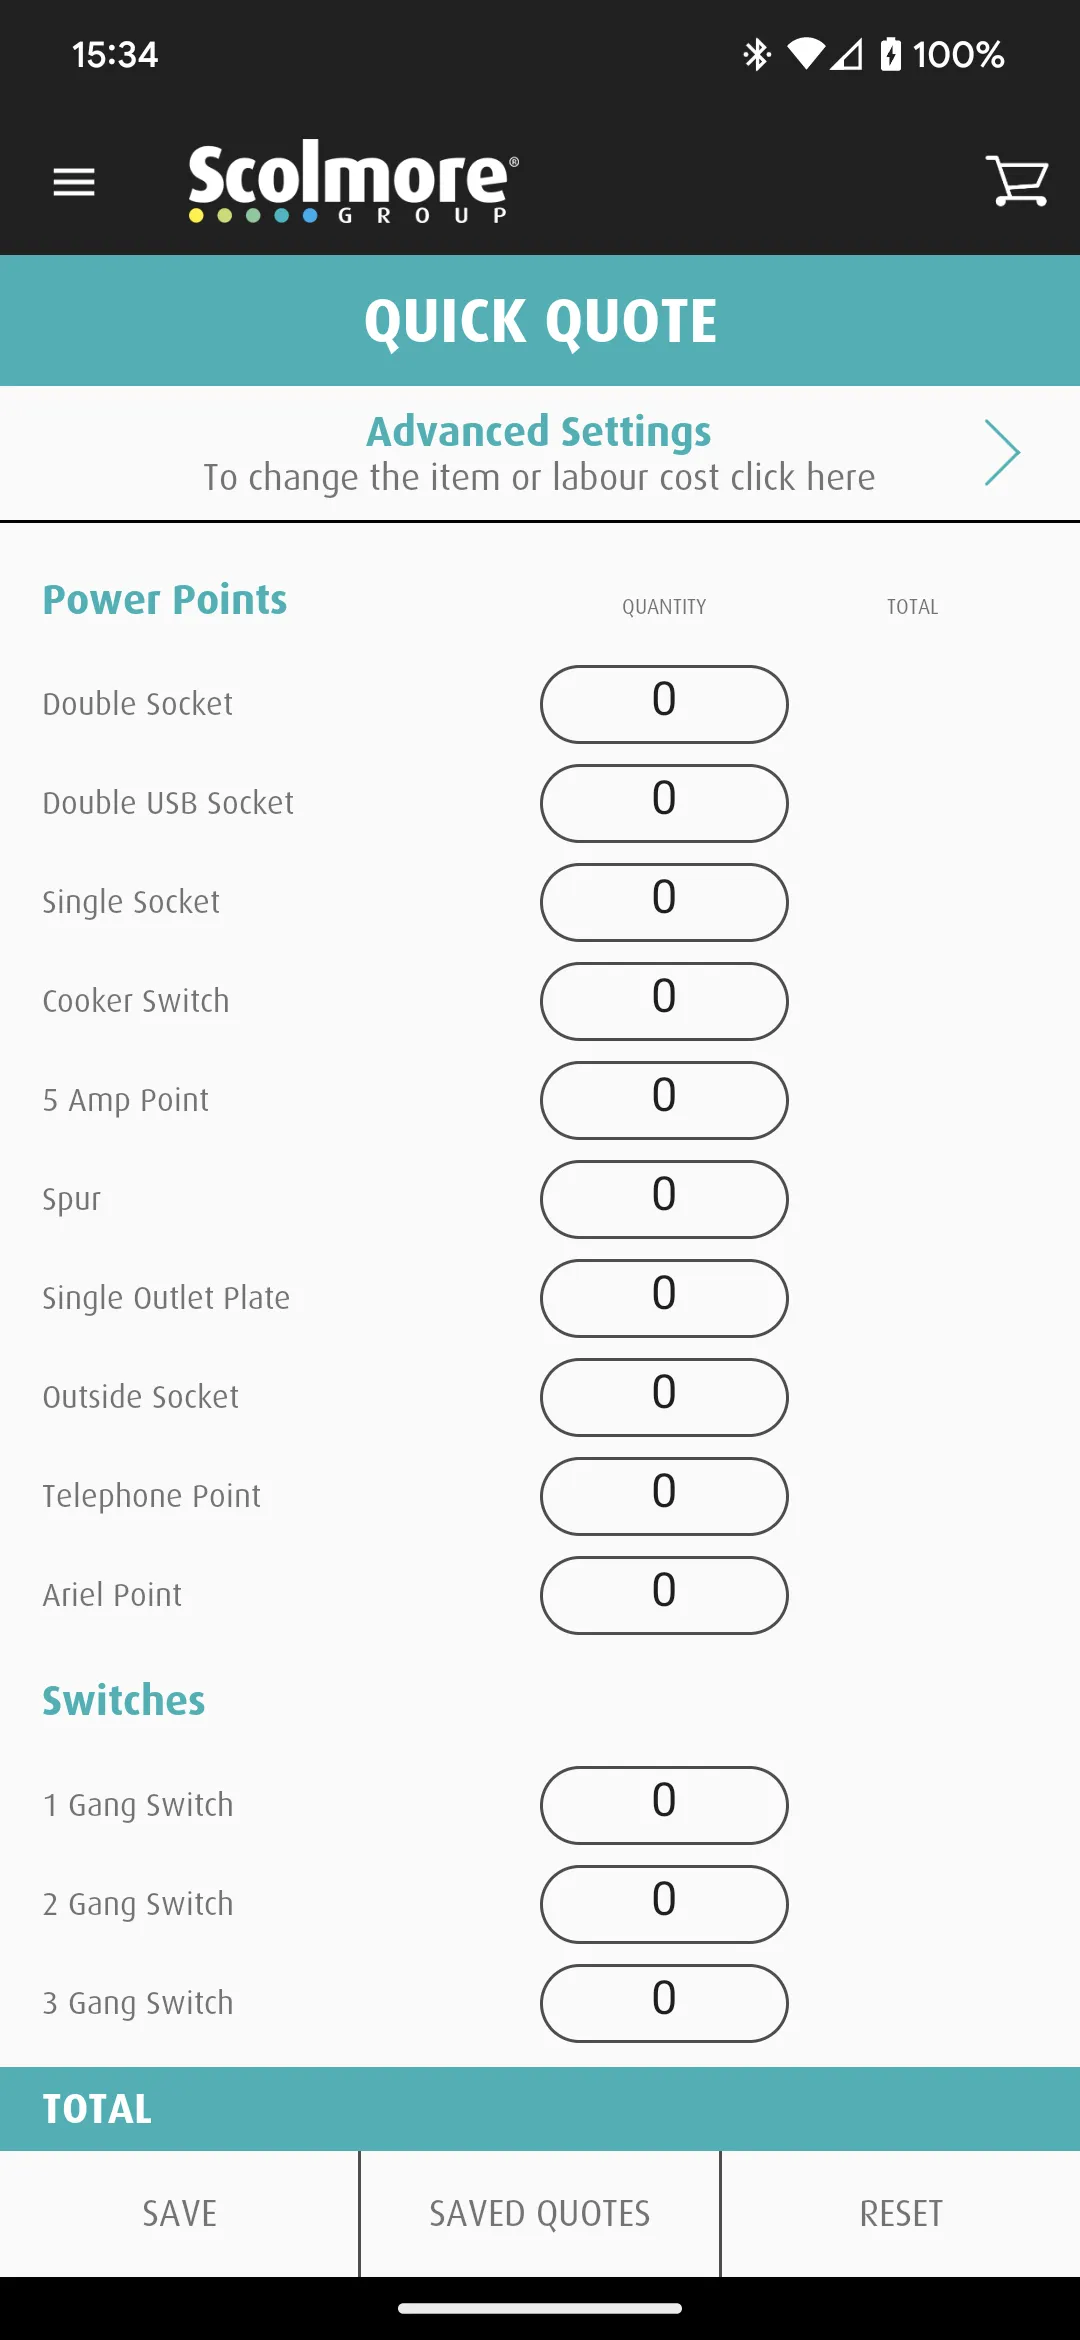
Task: Select the Cooker Switch quantity field
Action: pos(664,1001)
